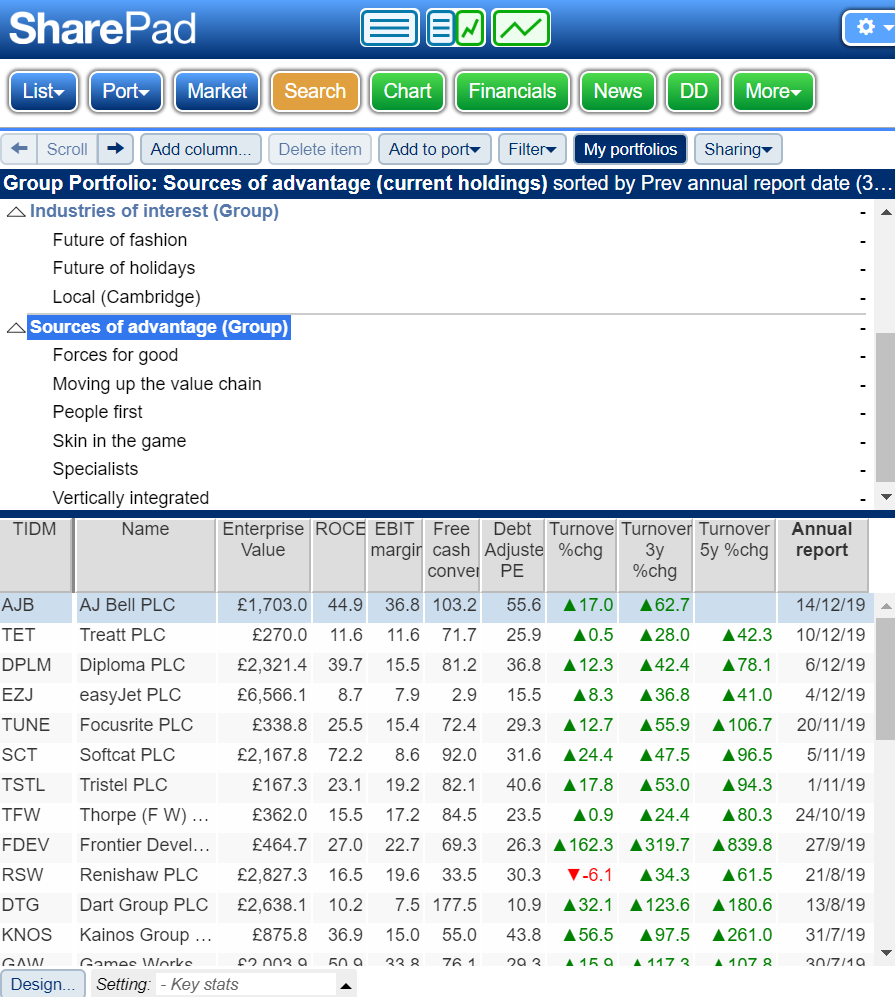Sort by the EBIT margin column header
Screen dimensions: 895x997
pos(395,555)
